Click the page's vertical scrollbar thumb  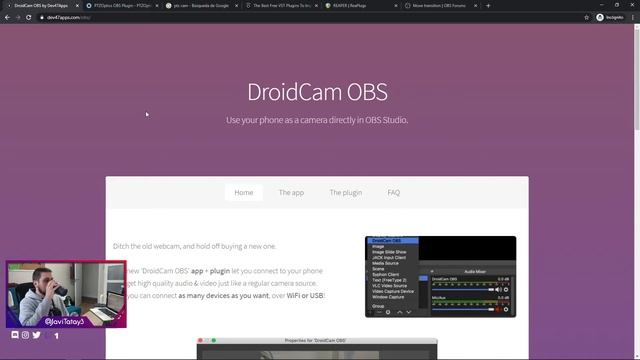coord(637,80)
